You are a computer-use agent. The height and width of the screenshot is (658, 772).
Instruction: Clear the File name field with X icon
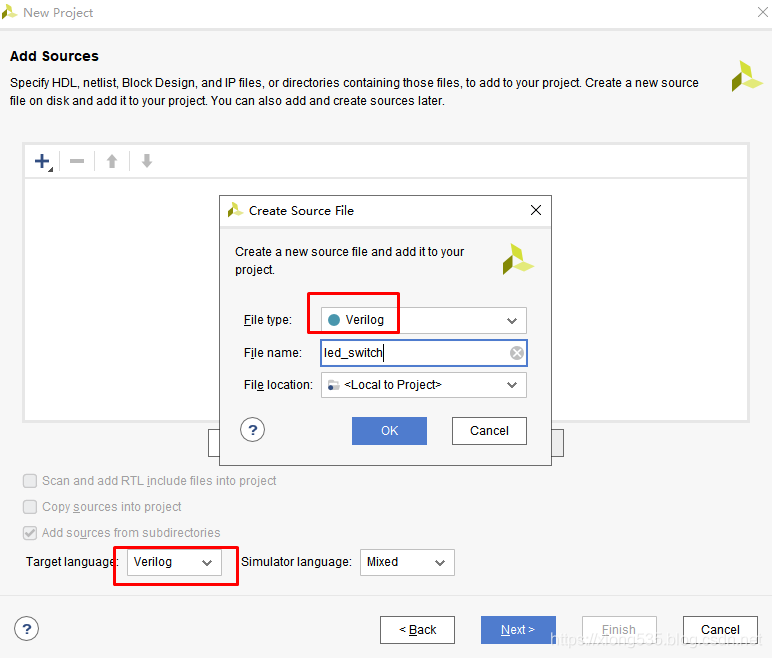(516, 353)
